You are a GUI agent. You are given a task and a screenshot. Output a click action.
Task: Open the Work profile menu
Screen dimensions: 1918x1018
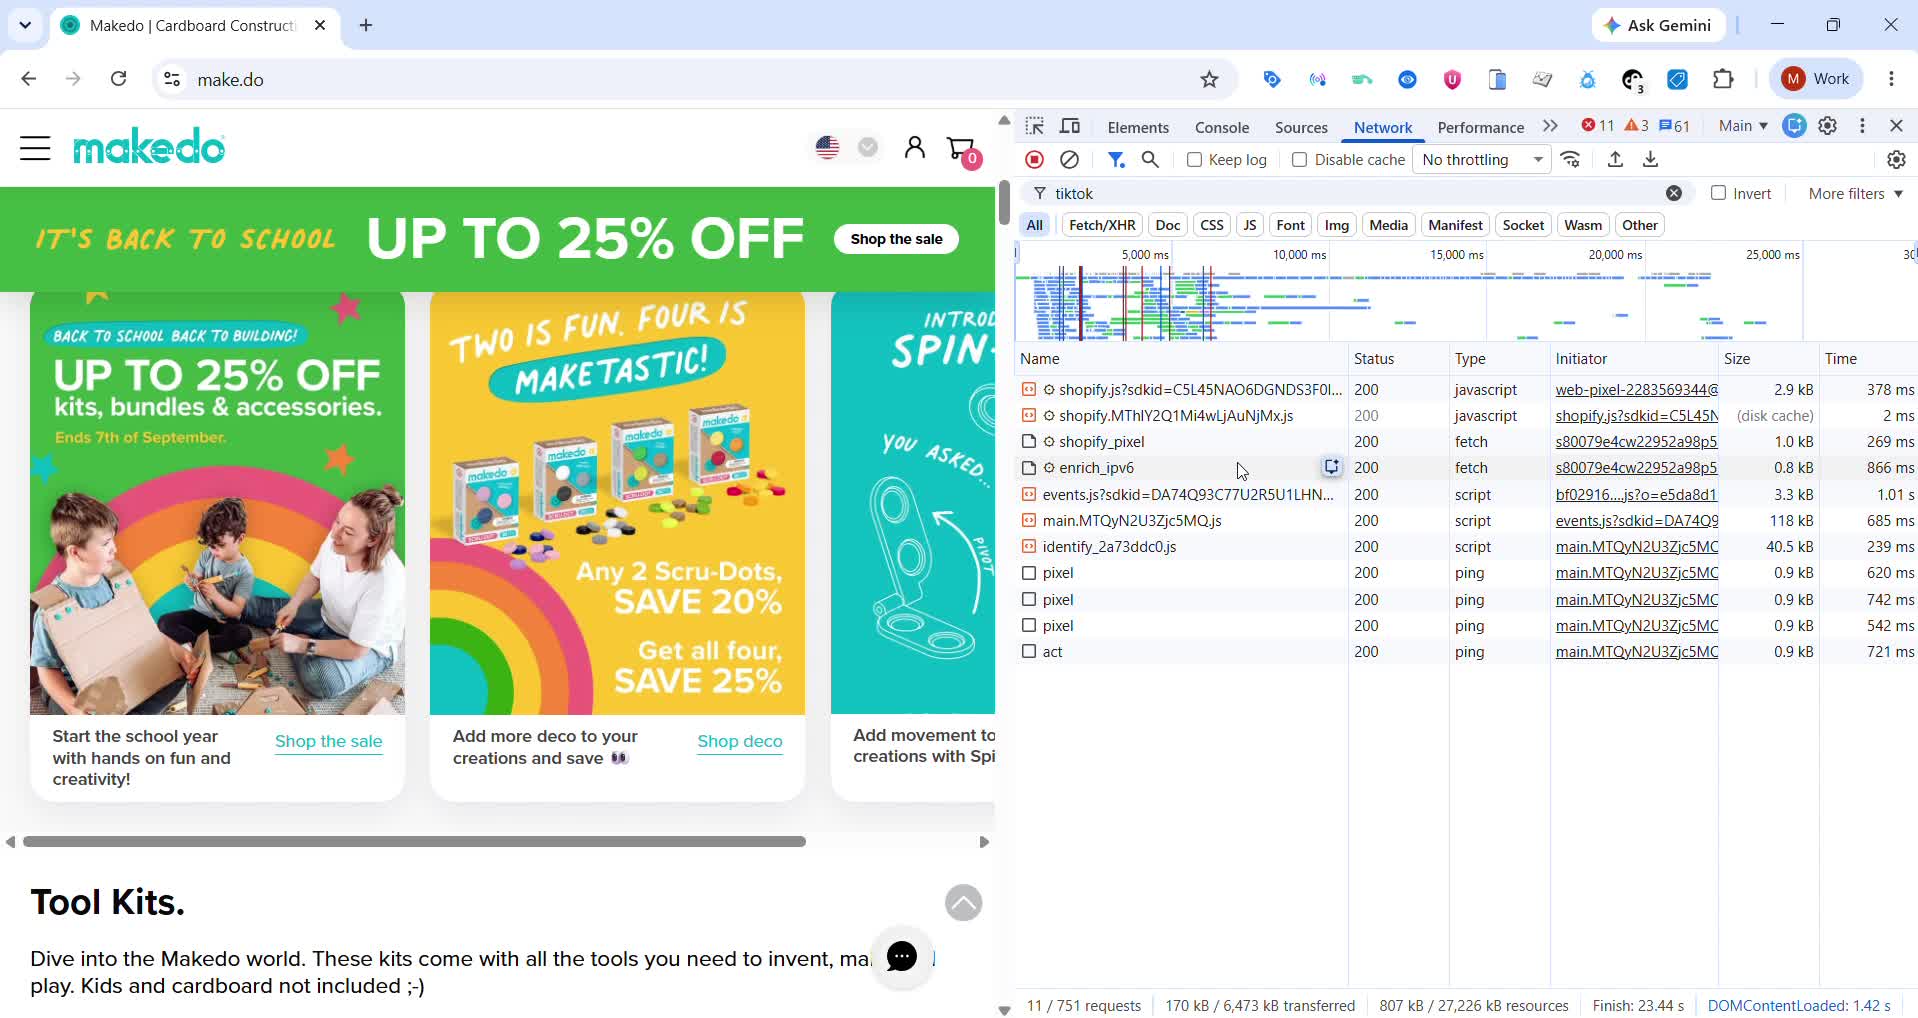(1816, 79)
